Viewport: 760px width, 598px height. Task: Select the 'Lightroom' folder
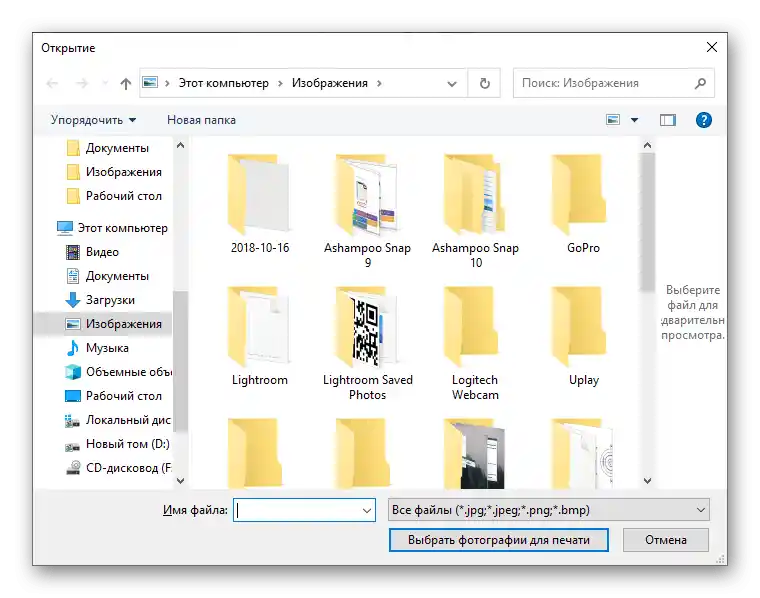pyautogui.click(x=260, y=336)
